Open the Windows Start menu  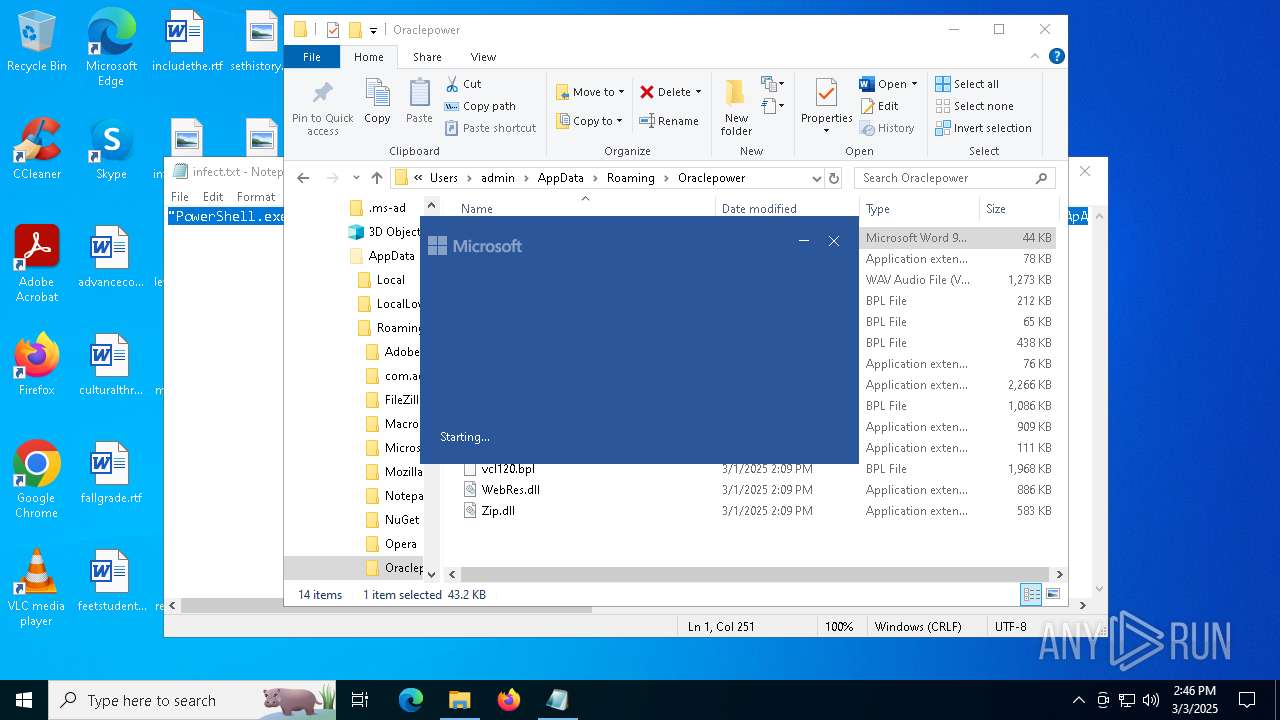(24, 700)
